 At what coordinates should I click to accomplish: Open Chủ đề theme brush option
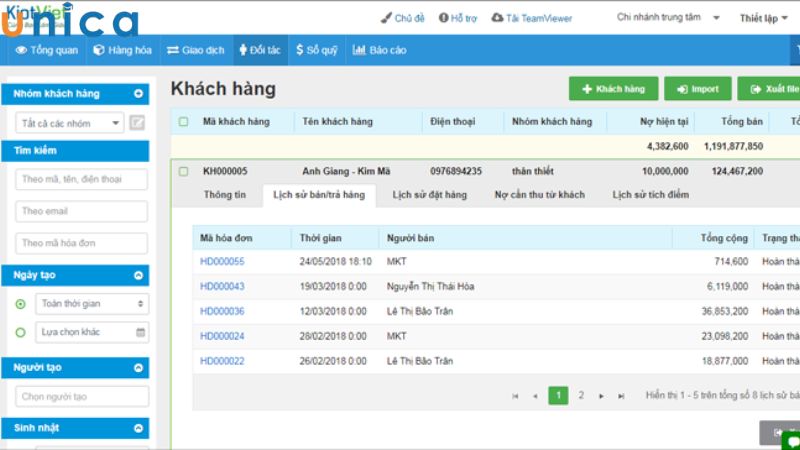tap(403, 18)
